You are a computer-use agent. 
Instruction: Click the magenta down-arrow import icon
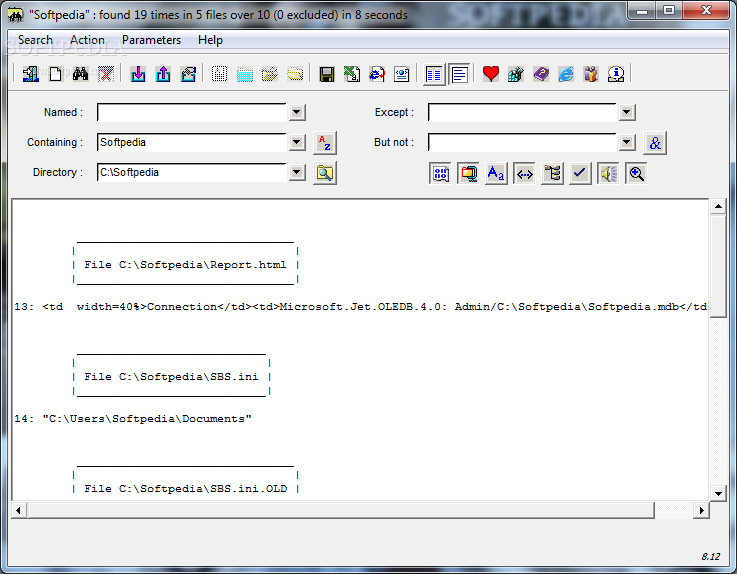[138, 74]
